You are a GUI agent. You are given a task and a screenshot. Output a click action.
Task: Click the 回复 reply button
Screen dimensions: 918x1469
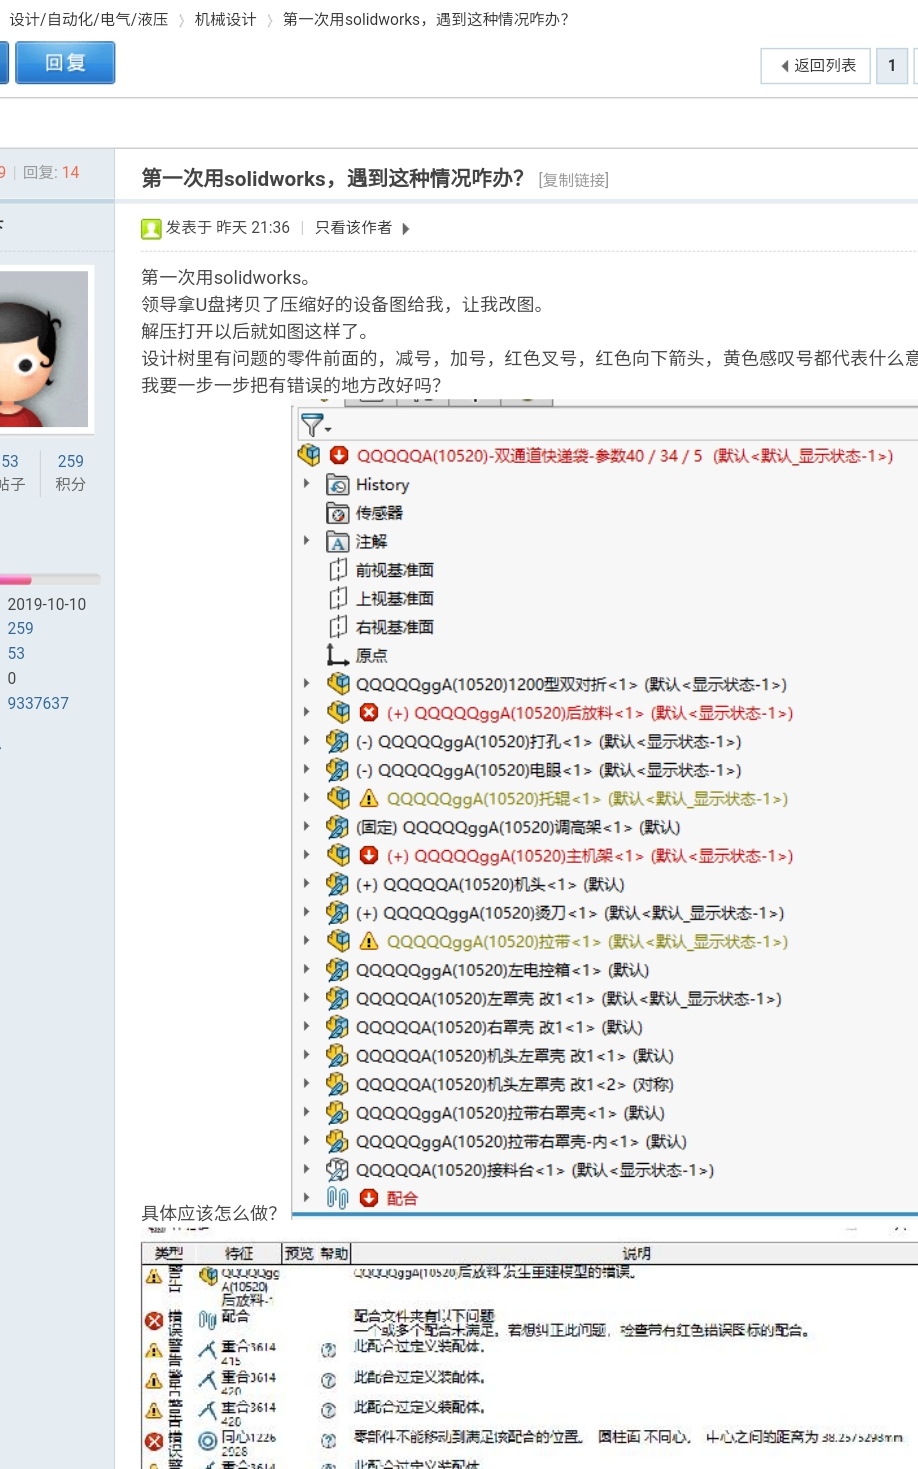tap(65, 63)
